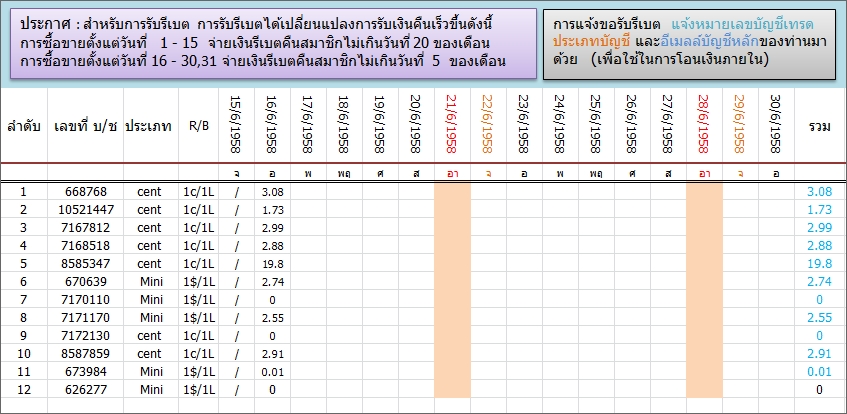The height and width of the screenshot is (414, 847).
Task: Click rebate value 2.55 in 16/6 column
Action: [x=272, y=318]
